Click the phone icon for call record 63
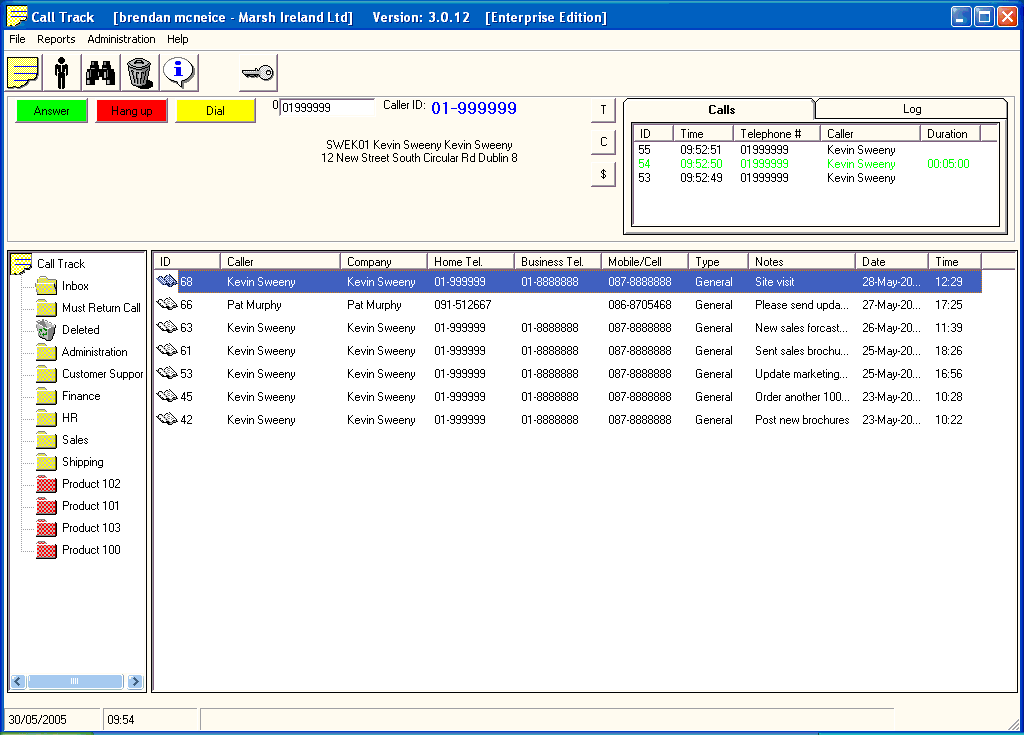This screenshot has width=1024, height=735. click(167, 327)
